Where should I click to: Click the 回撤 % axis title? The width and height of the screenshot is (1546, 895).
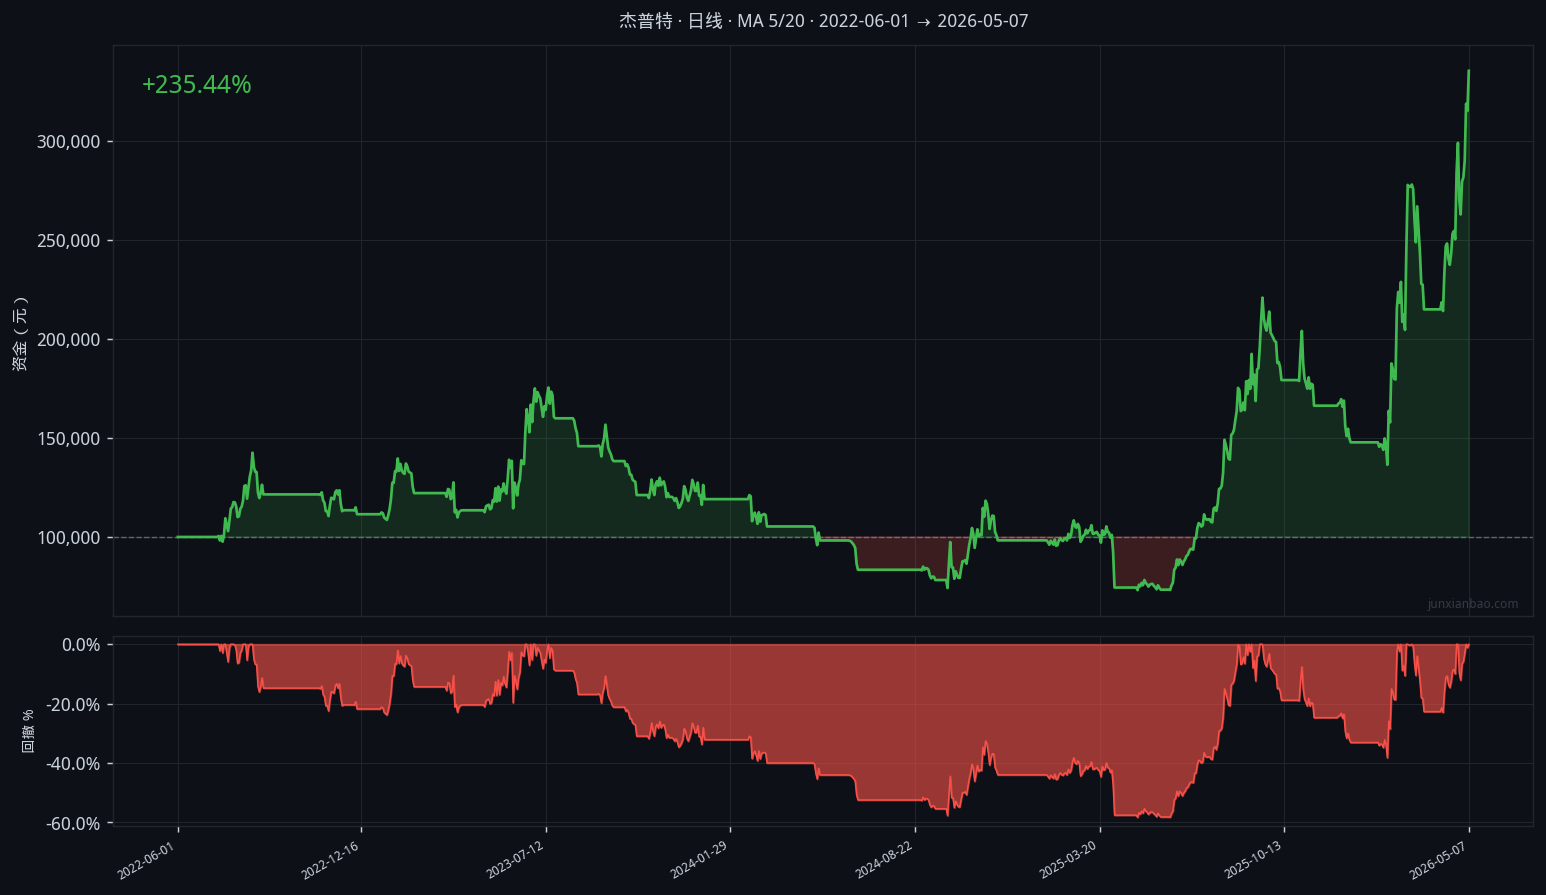[28, 731]
